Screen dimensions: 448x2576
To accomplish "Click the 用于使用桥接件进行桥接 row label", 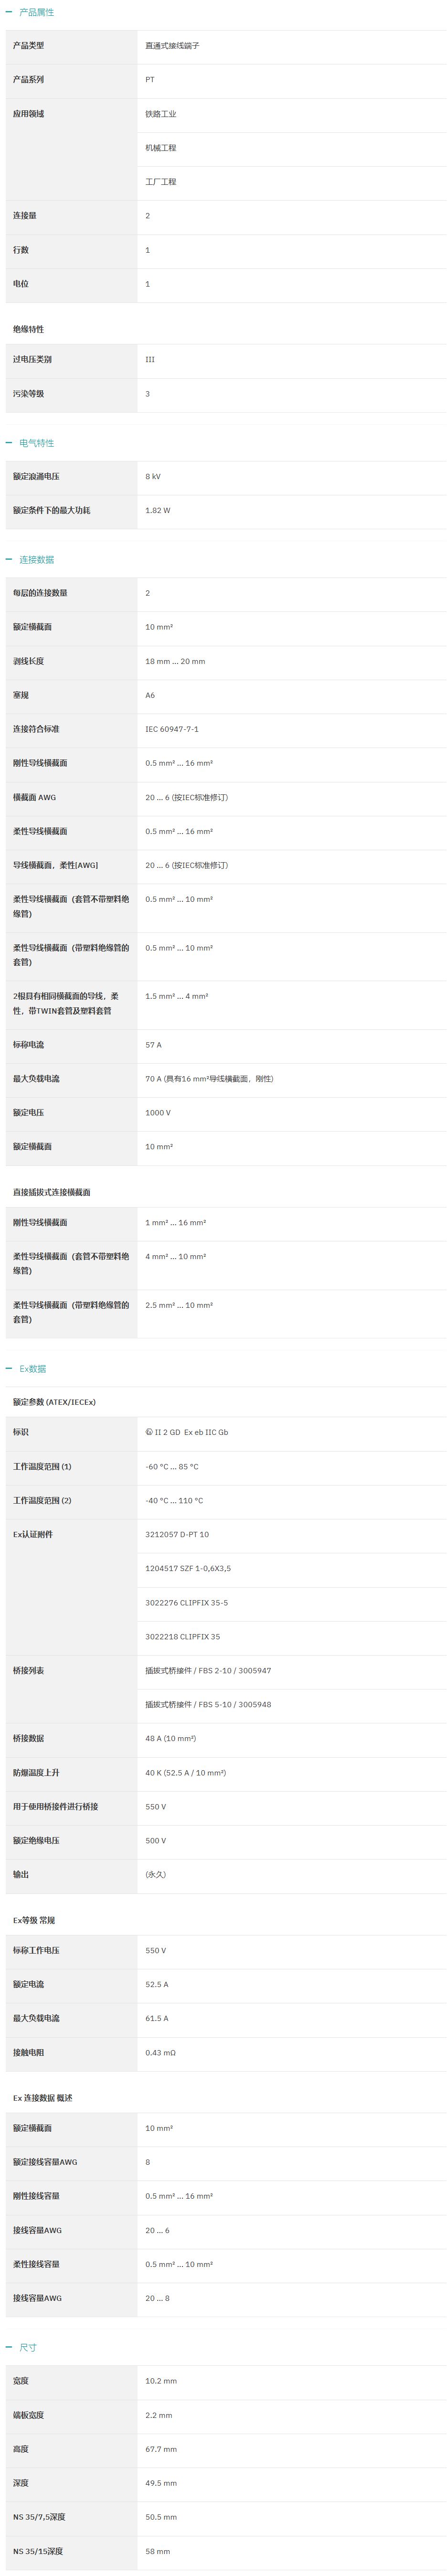I will [x=56, y=1807].
